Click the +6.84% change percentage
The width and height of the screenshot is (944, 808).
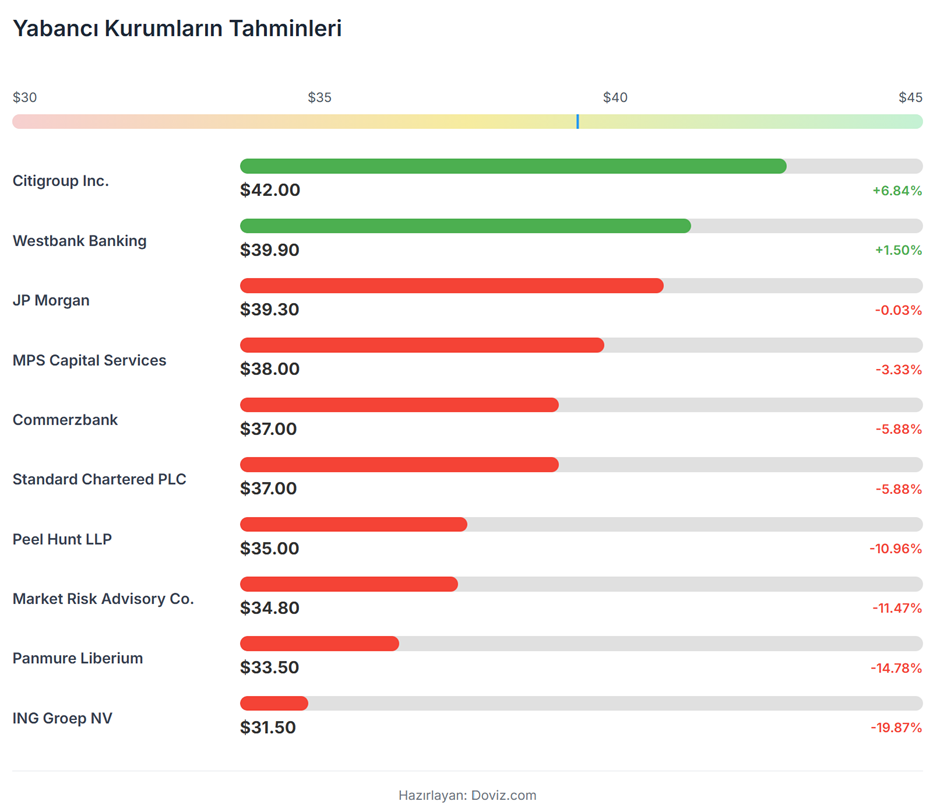click(x=897, y=190)
